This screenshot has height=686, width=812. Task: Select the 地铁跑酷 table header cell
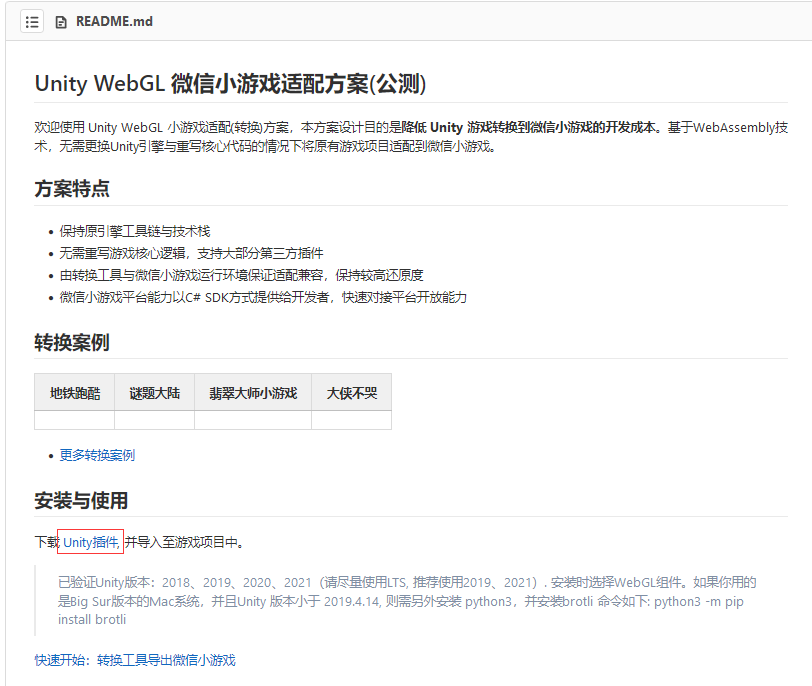tap(75, 393)
